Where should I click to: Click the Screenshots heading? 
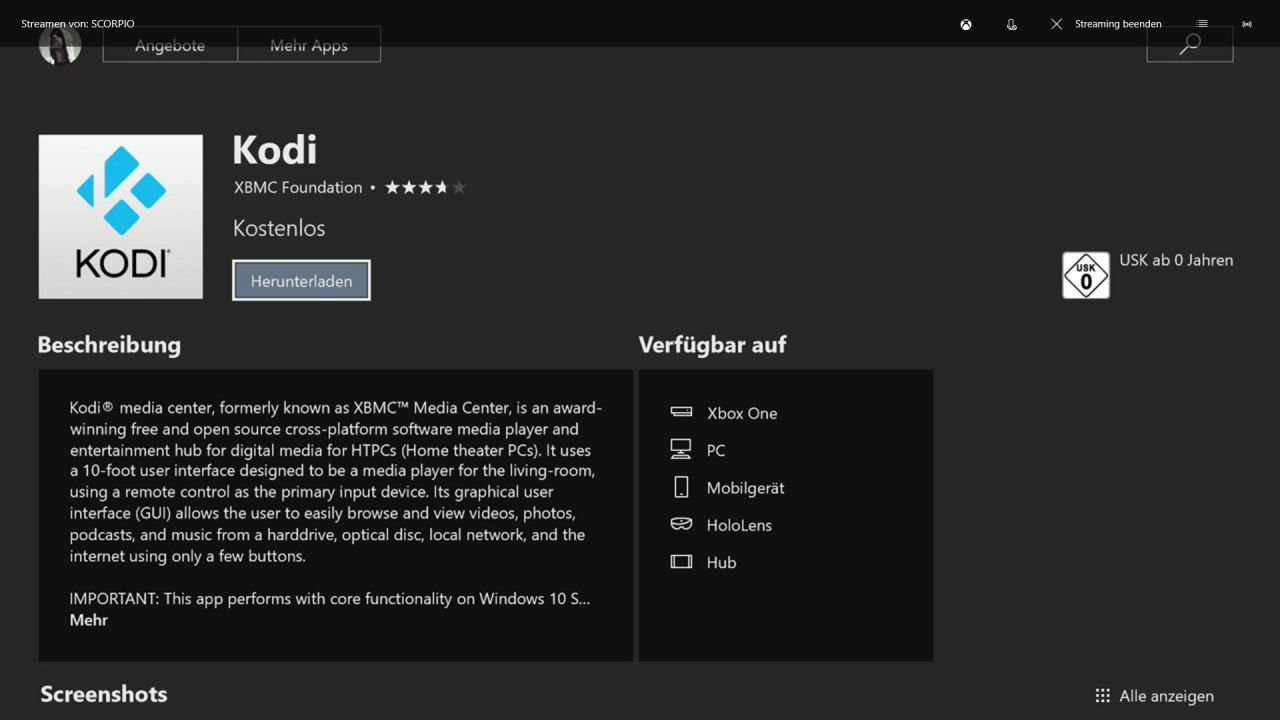[104, 694]
